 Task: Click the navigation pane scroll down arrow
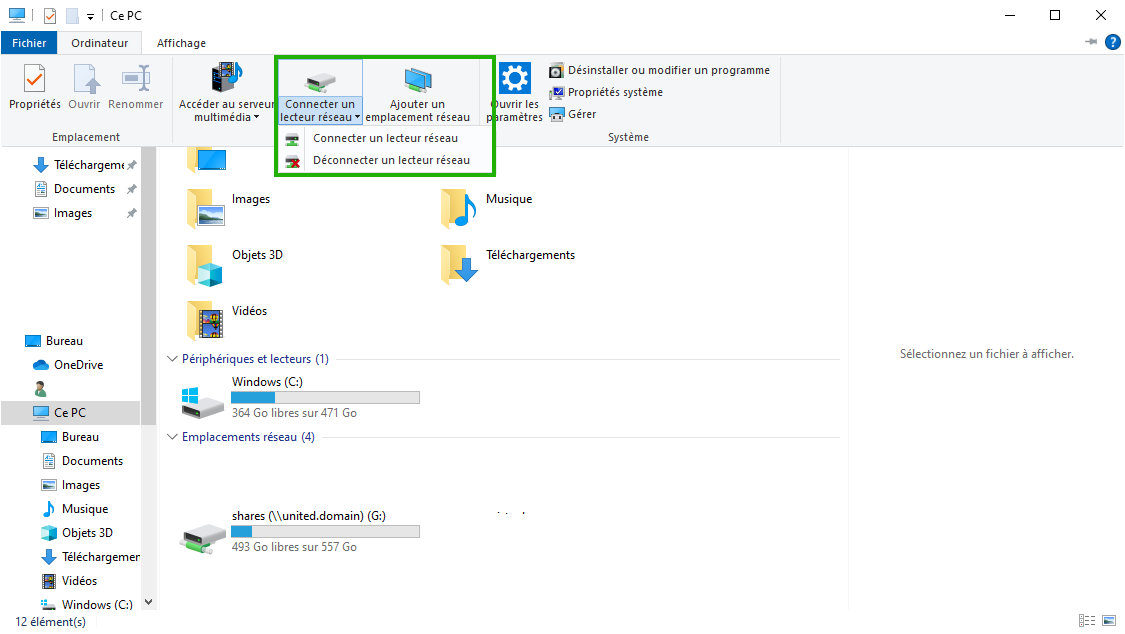[x=149, y=602]
